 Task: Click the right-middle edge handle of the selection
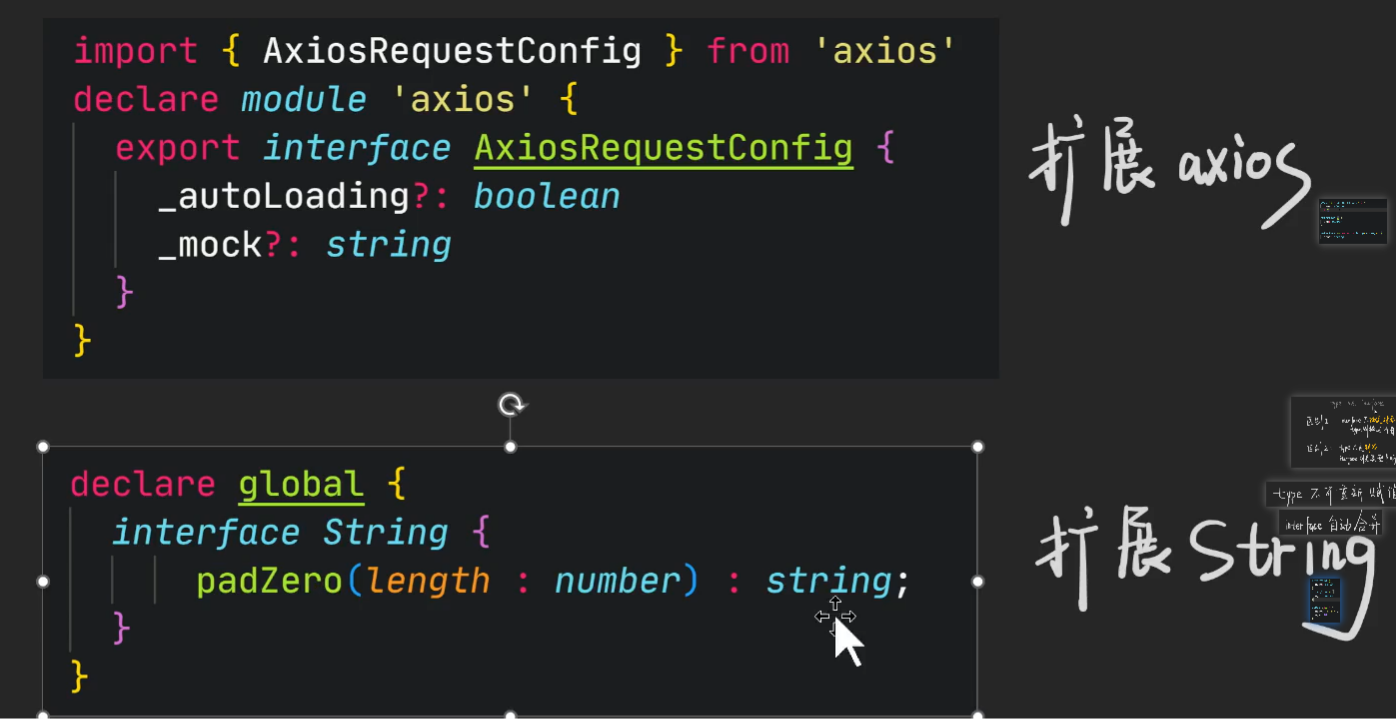point(978,581)
